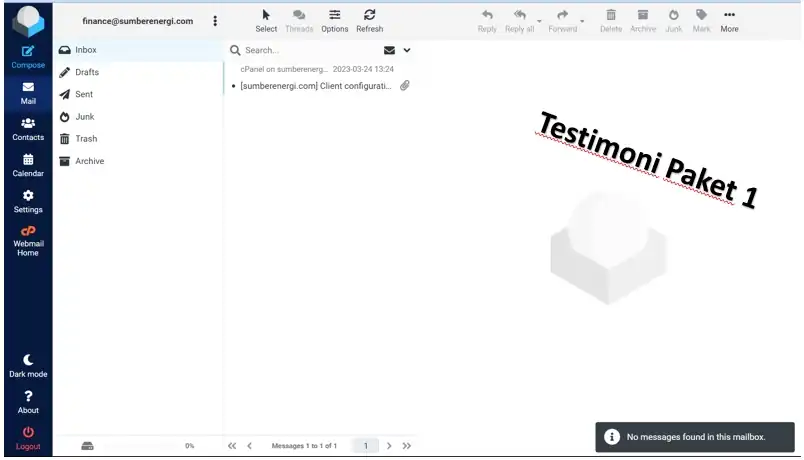Screen dimensions: 804x460
Task: Open the Calendar section
Action: (x=28, y=166)
